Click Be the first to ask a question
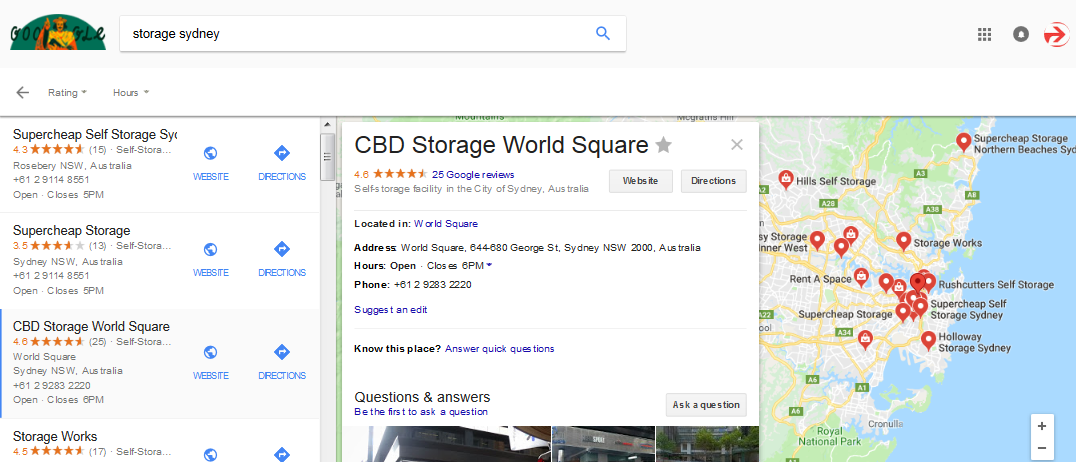 pos(421,412)
